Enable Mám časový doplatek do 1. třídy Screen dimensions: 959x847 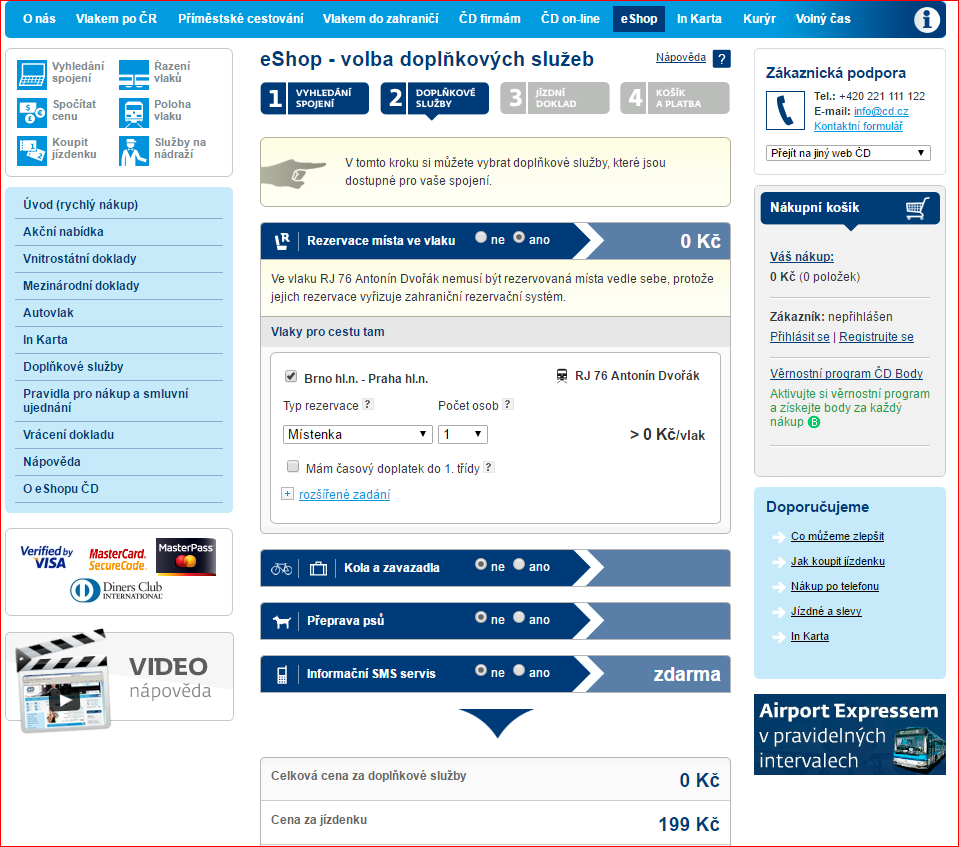point(293,466)
